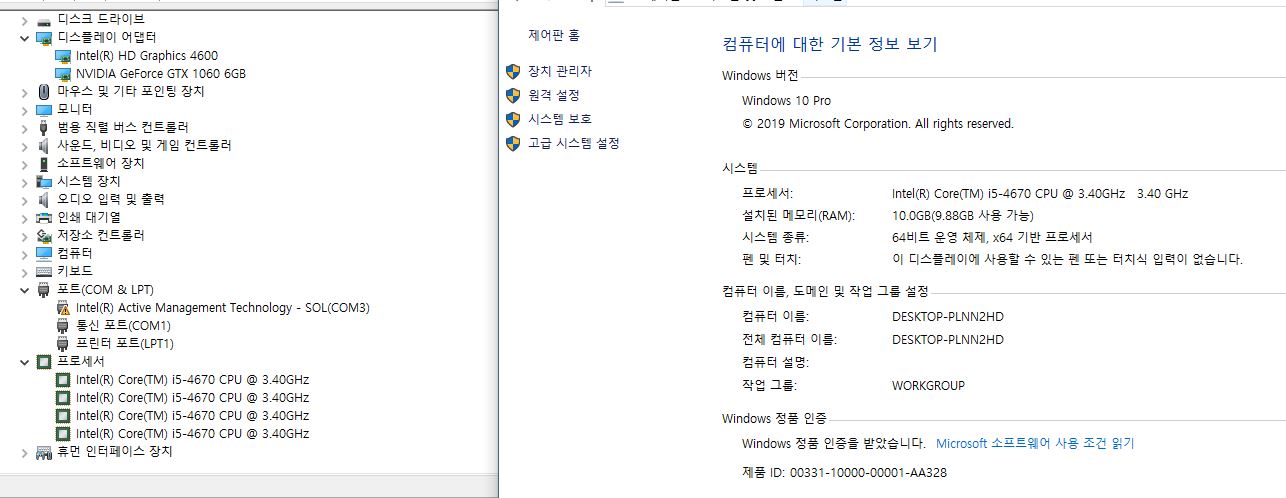Collapse the 디스플레이 어댑터 category
This screenshot has width=1286, height=498.
24,37
